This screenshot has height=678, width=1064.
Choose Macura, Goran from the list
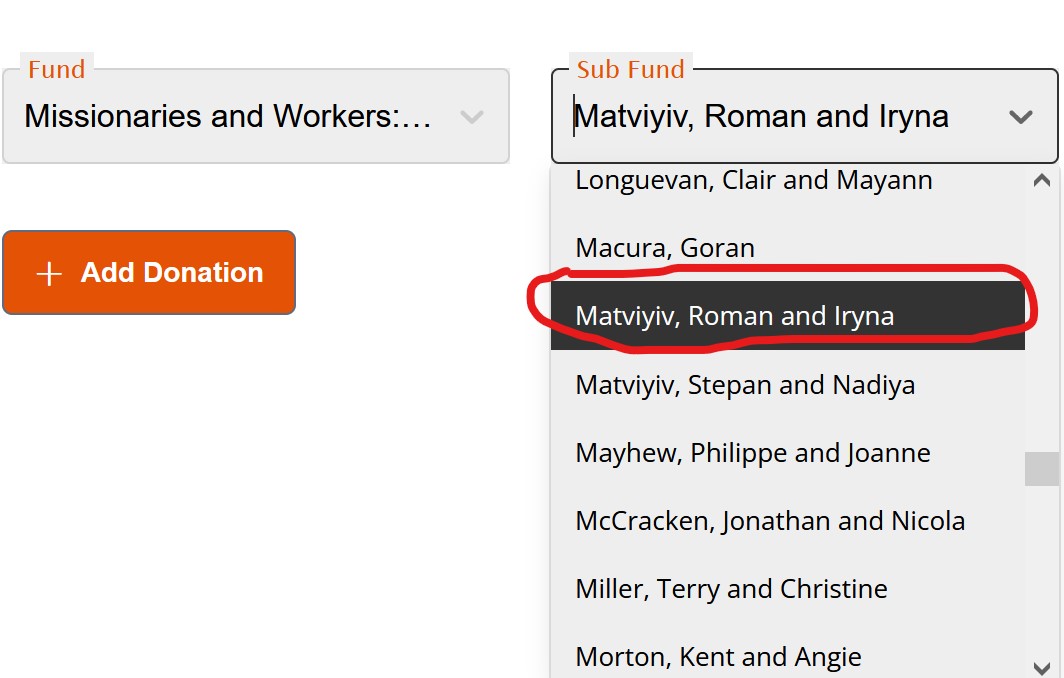click(x=665, y=248)
